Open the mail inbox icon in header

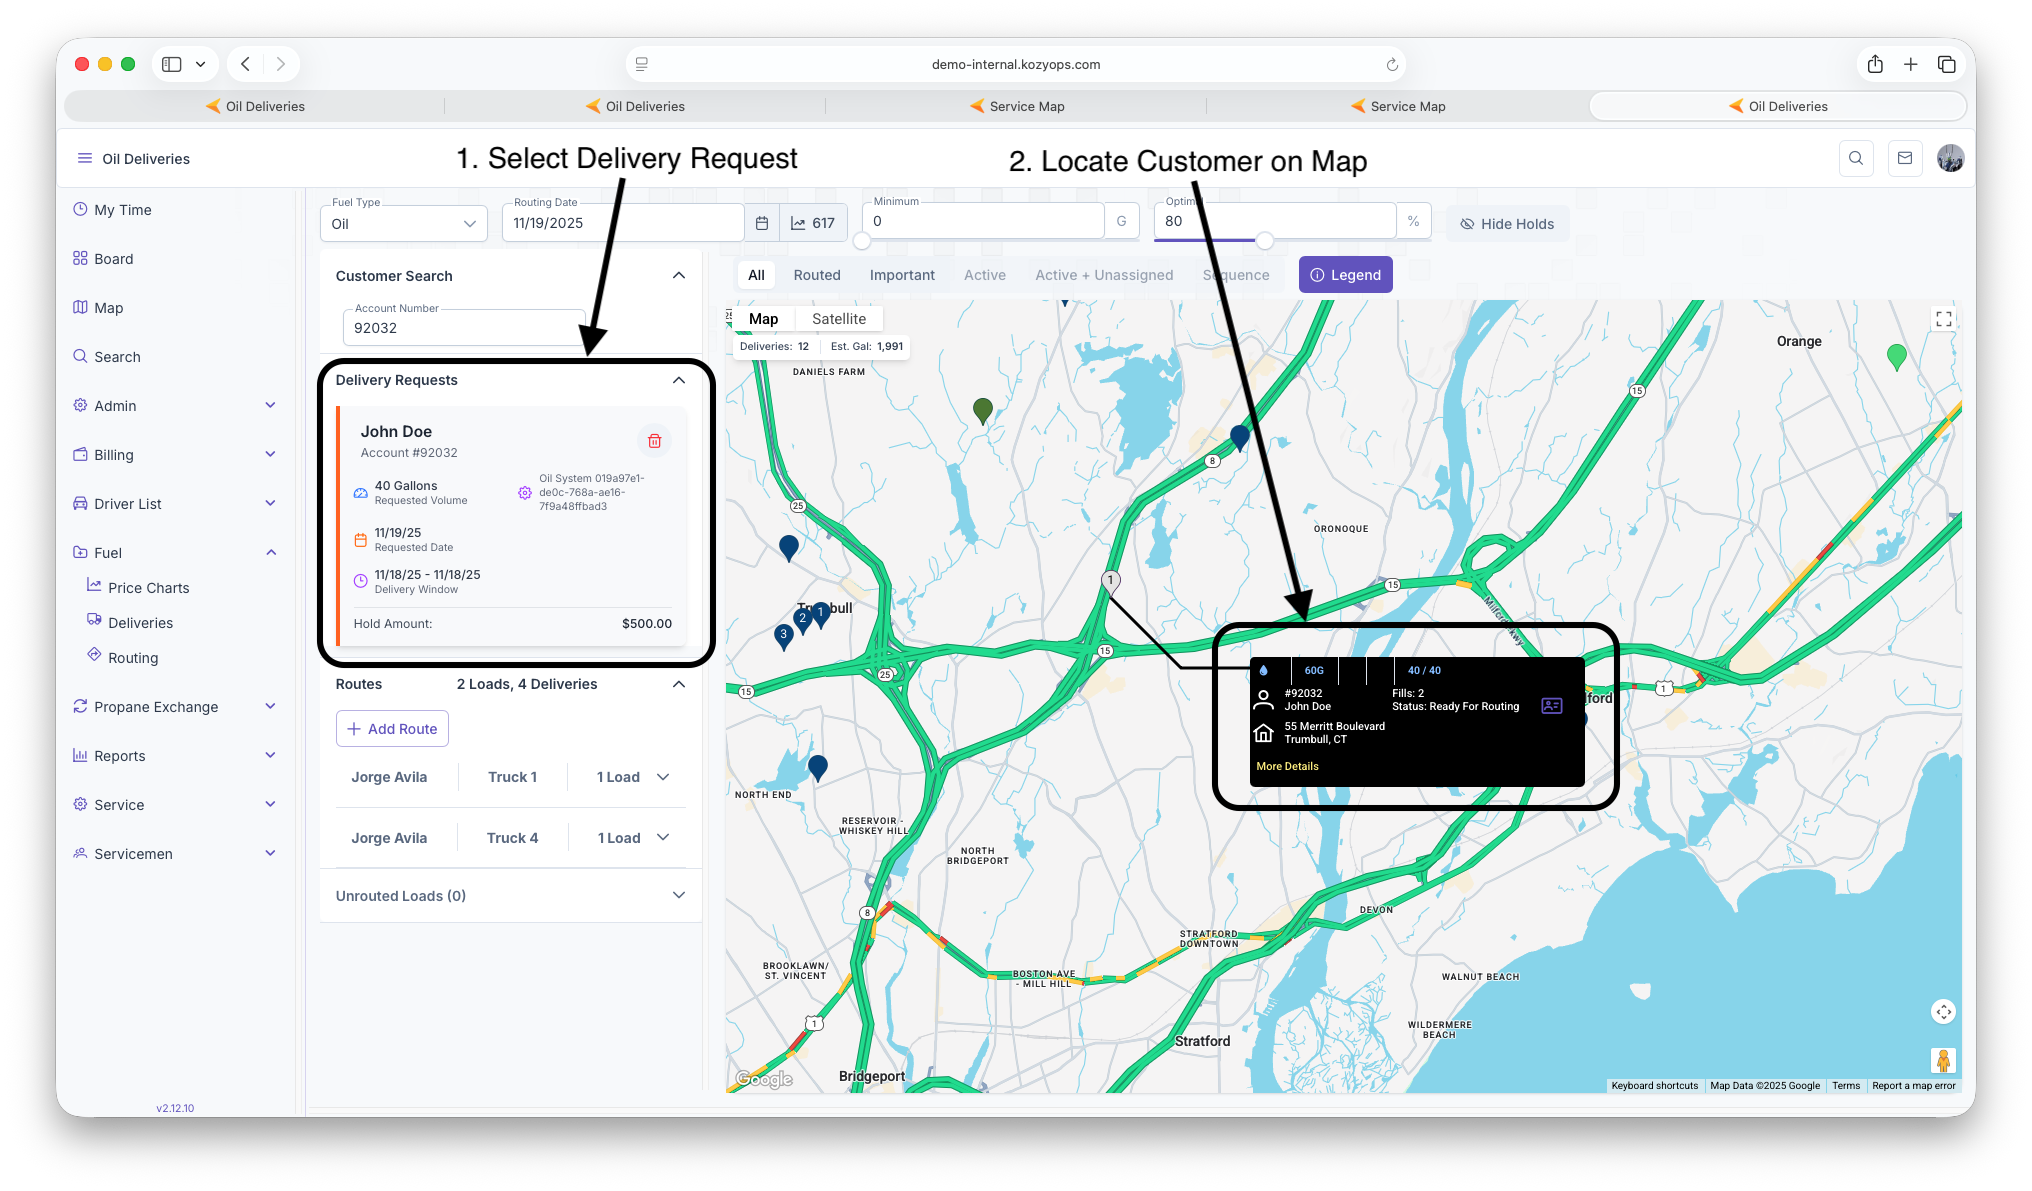pyautogui.click(x=1904, y=158)
